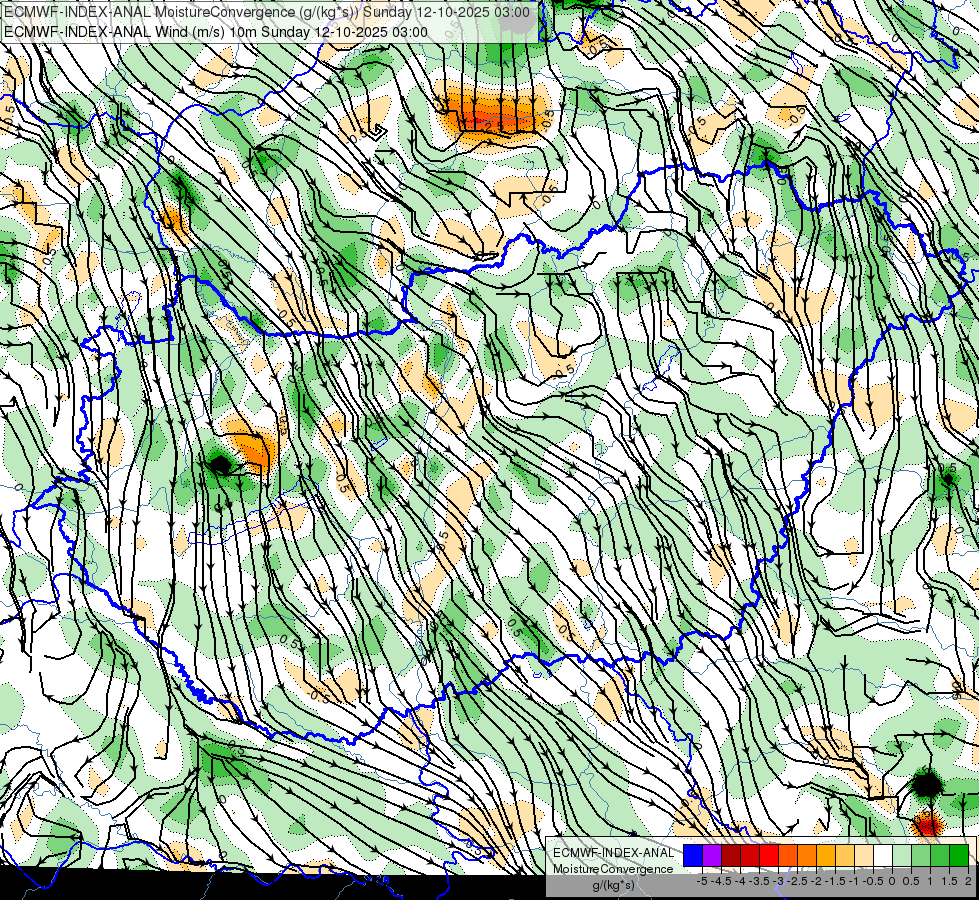The height and width of the screenshot is (900, 979).
Task: Click the 2 tick label at colorbar end
Action: [968, 881]
